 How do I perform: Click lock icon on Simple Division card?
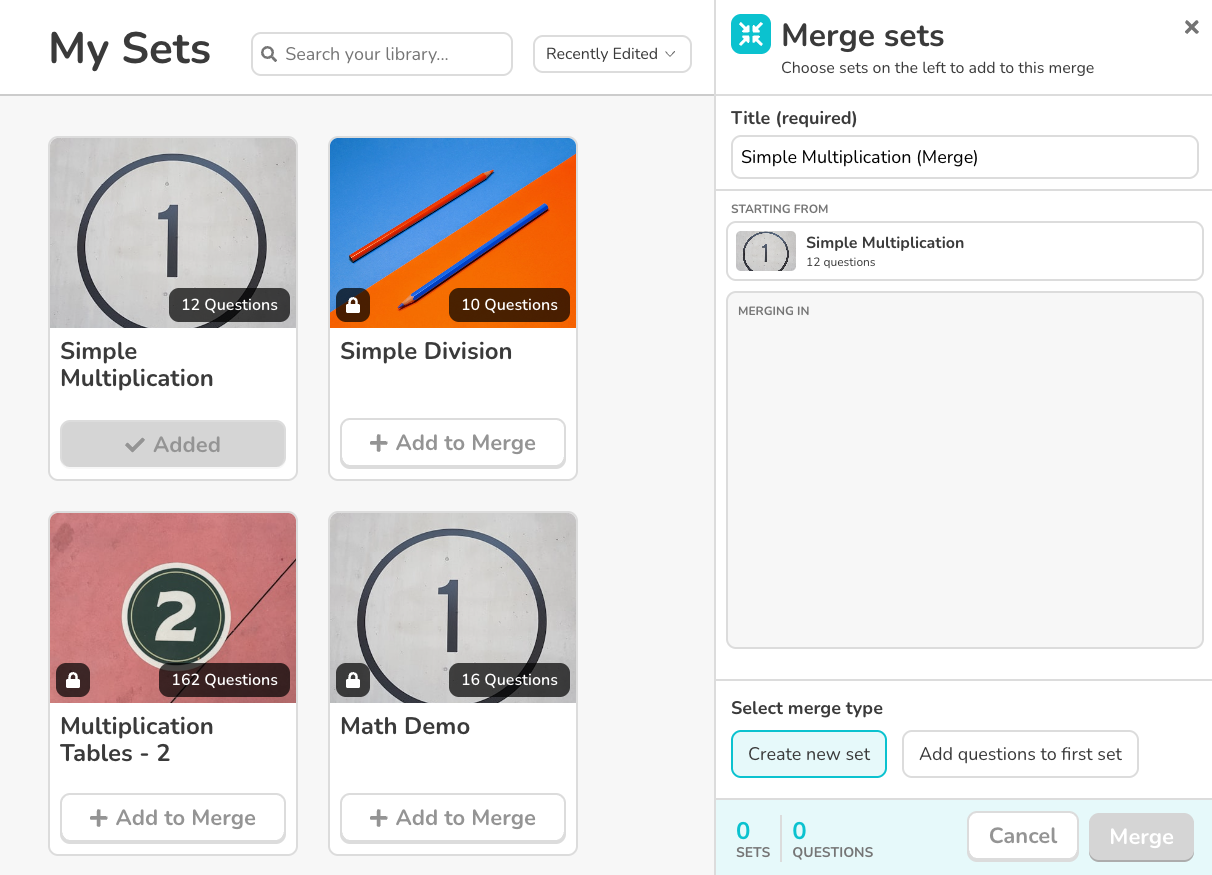coord(353,305)
